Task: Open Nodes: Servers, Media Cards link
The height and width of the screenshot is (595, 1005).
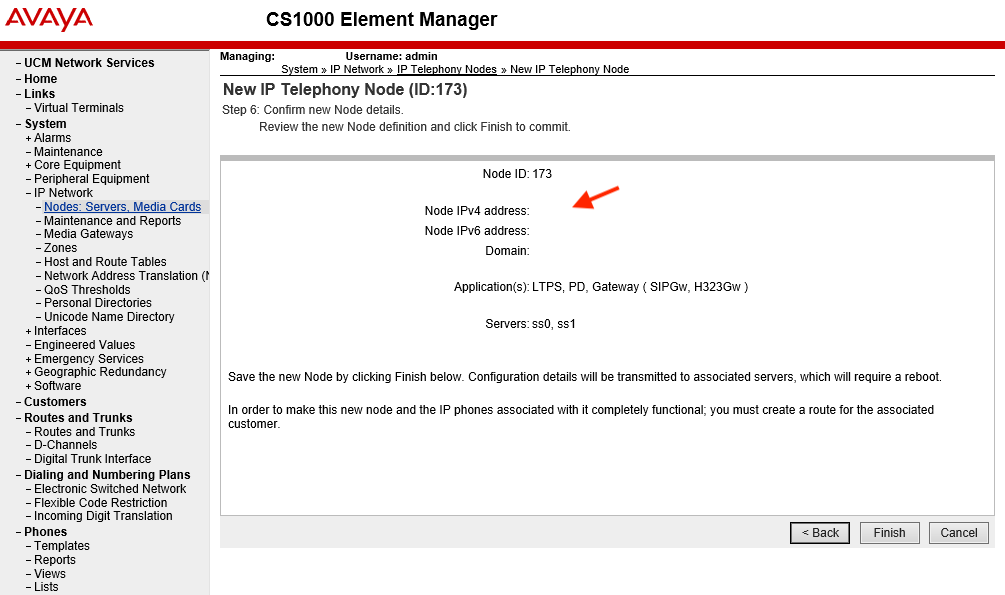Action: click(122, 206)
